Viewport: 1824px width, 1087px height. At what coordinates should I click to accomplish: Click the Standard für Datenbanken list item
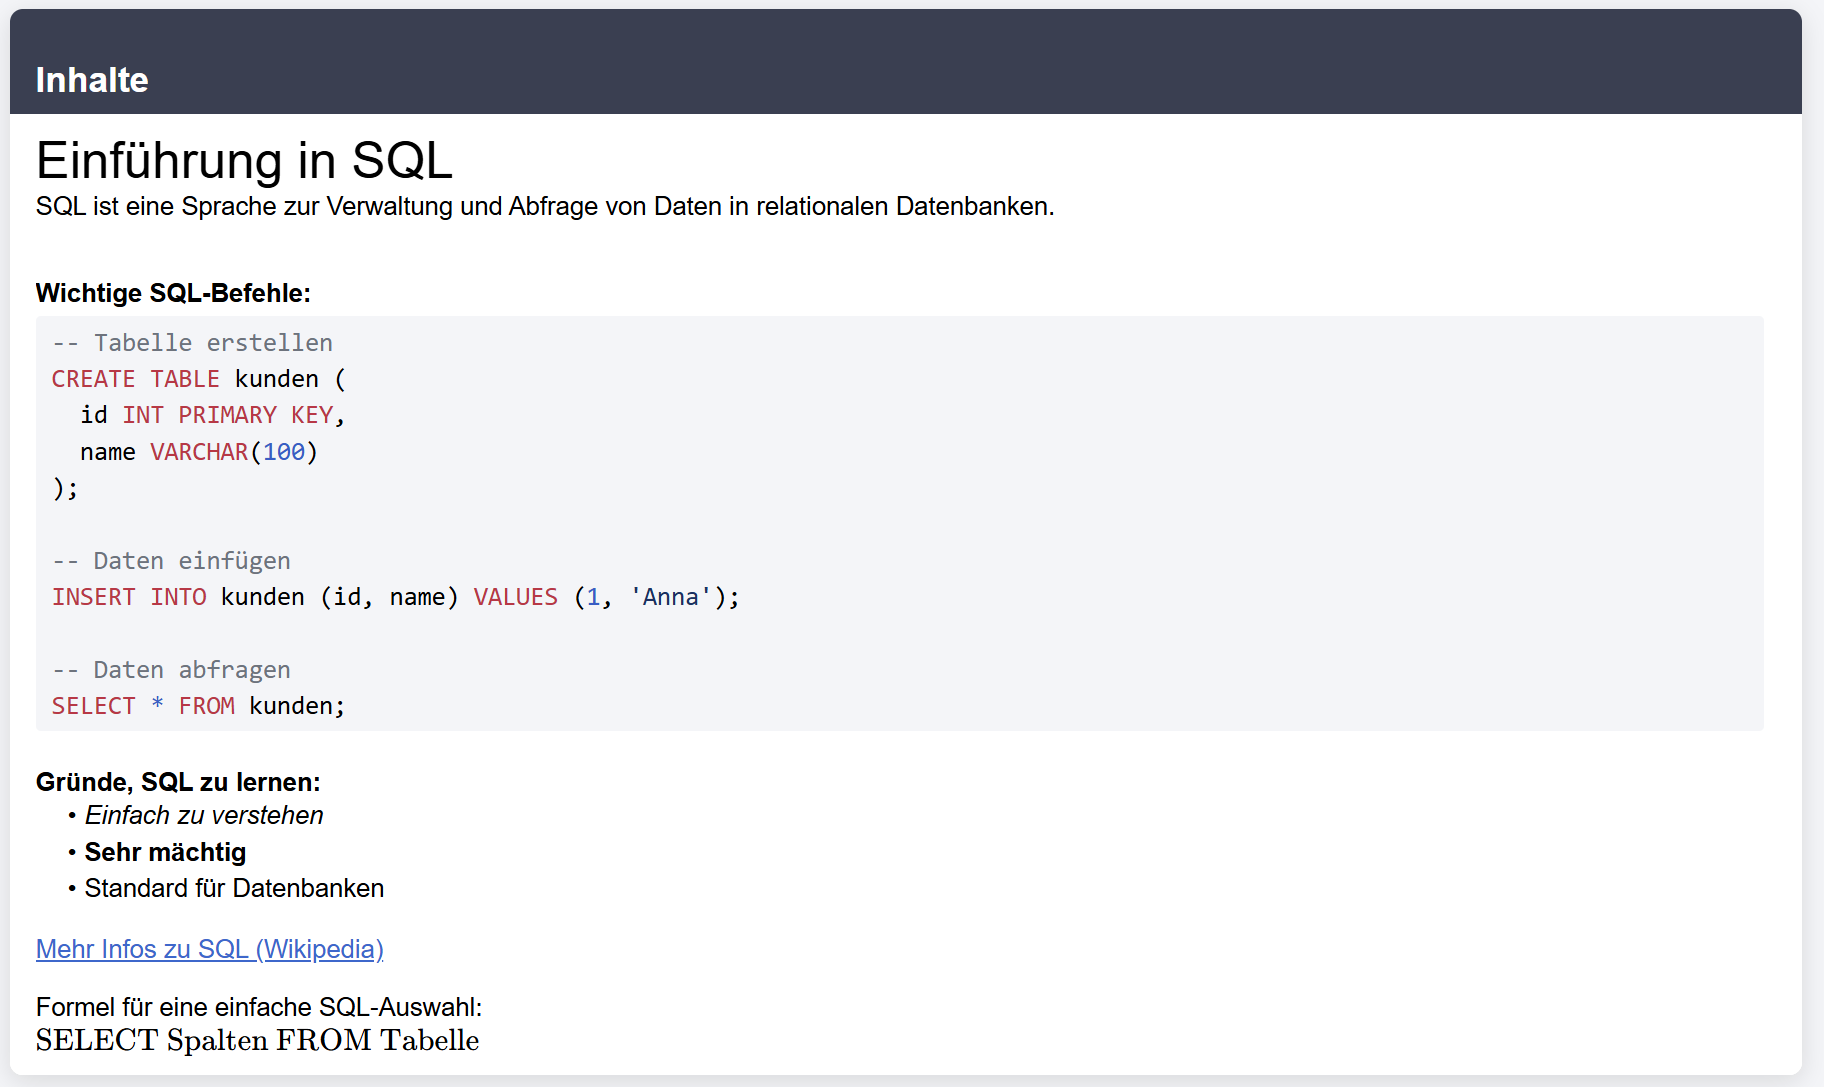tap(234, 888)
